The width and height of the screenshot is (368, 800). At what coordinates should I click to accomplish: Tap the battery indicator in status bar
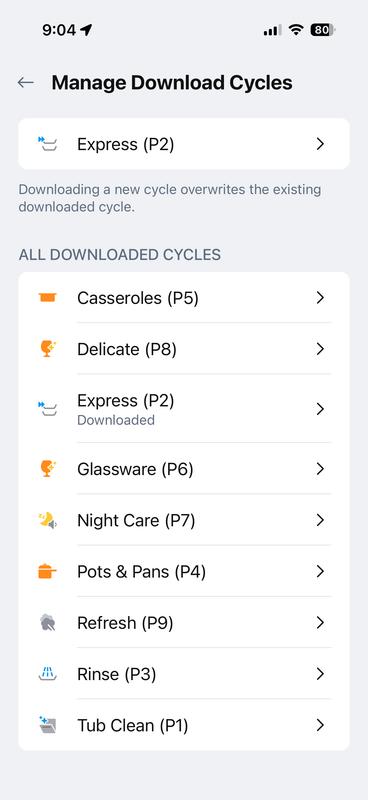tap(323, 30)
